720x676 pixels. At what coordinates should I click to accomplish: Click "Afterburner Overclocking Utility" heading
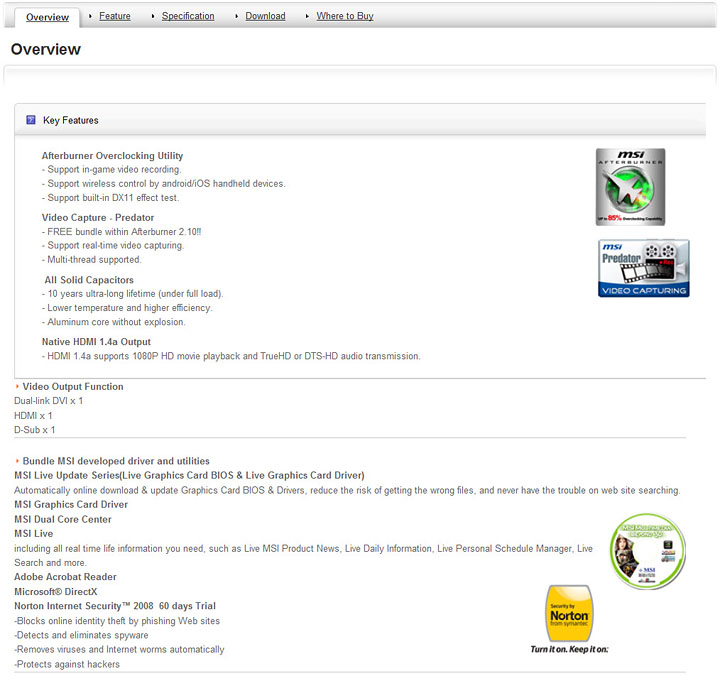point(112,156)
